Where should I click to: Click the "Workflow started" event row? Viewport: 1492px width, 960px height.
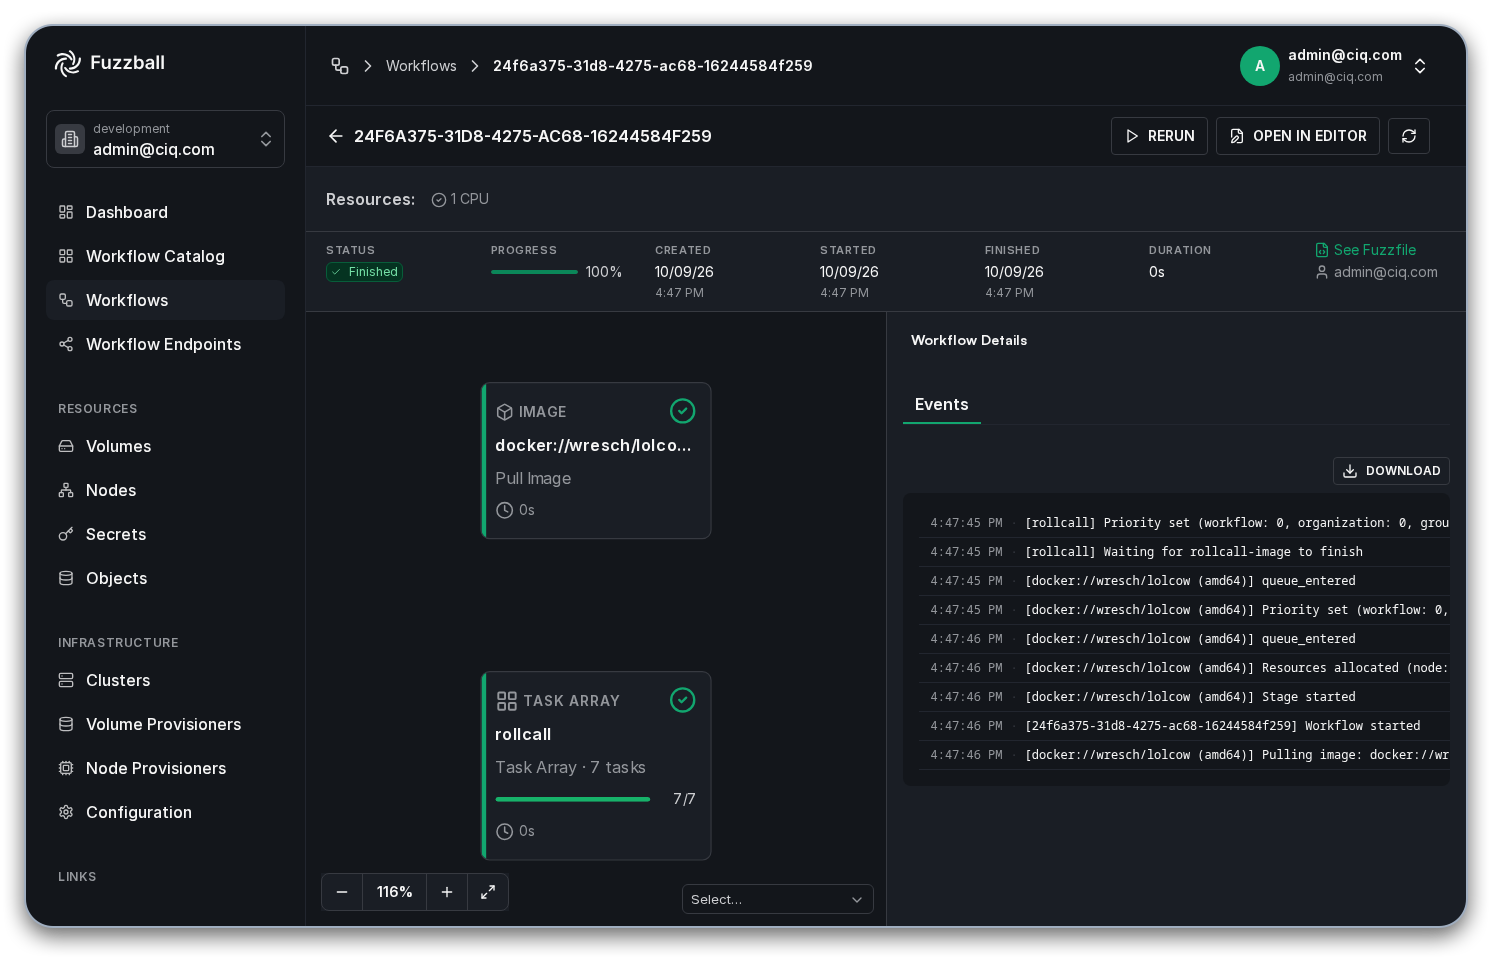click(x=1184, y=726)
